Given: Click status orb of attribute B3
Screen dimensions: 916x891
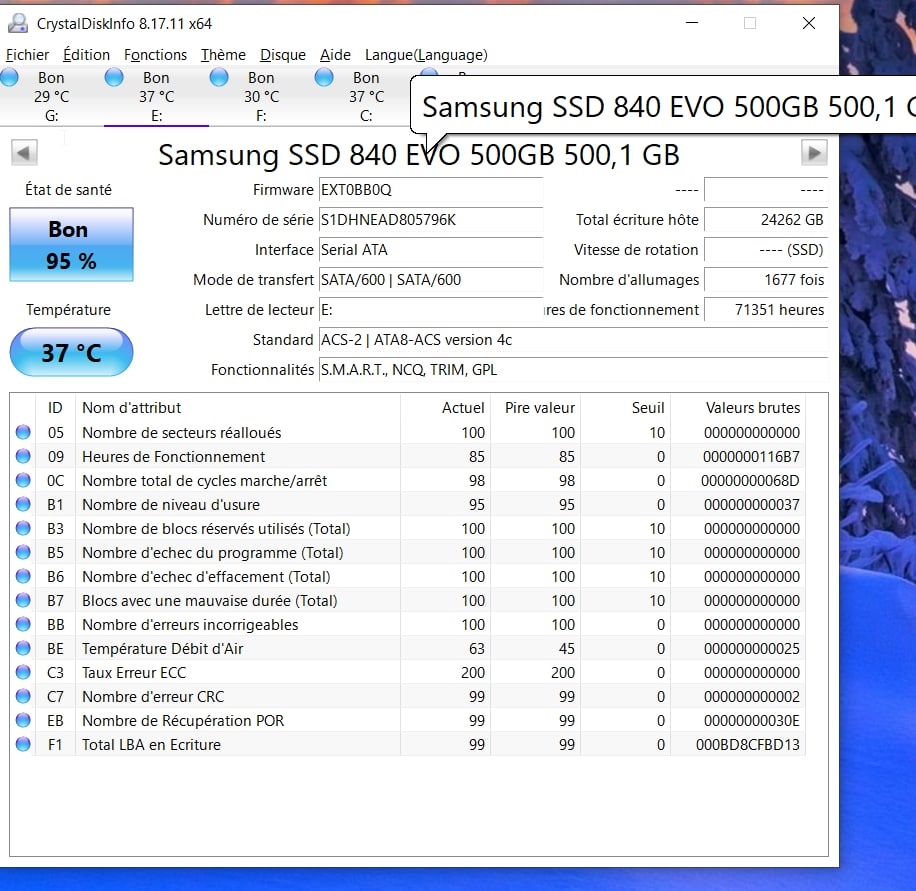Looking at the screenshot, I should (x=23, y=528).
